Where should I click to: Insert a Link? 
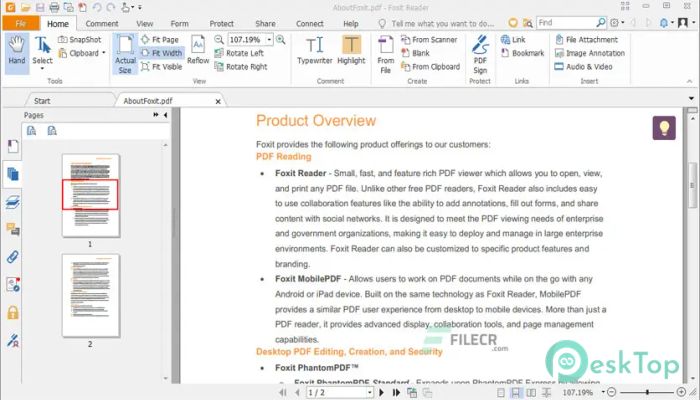tap(513, 40)
